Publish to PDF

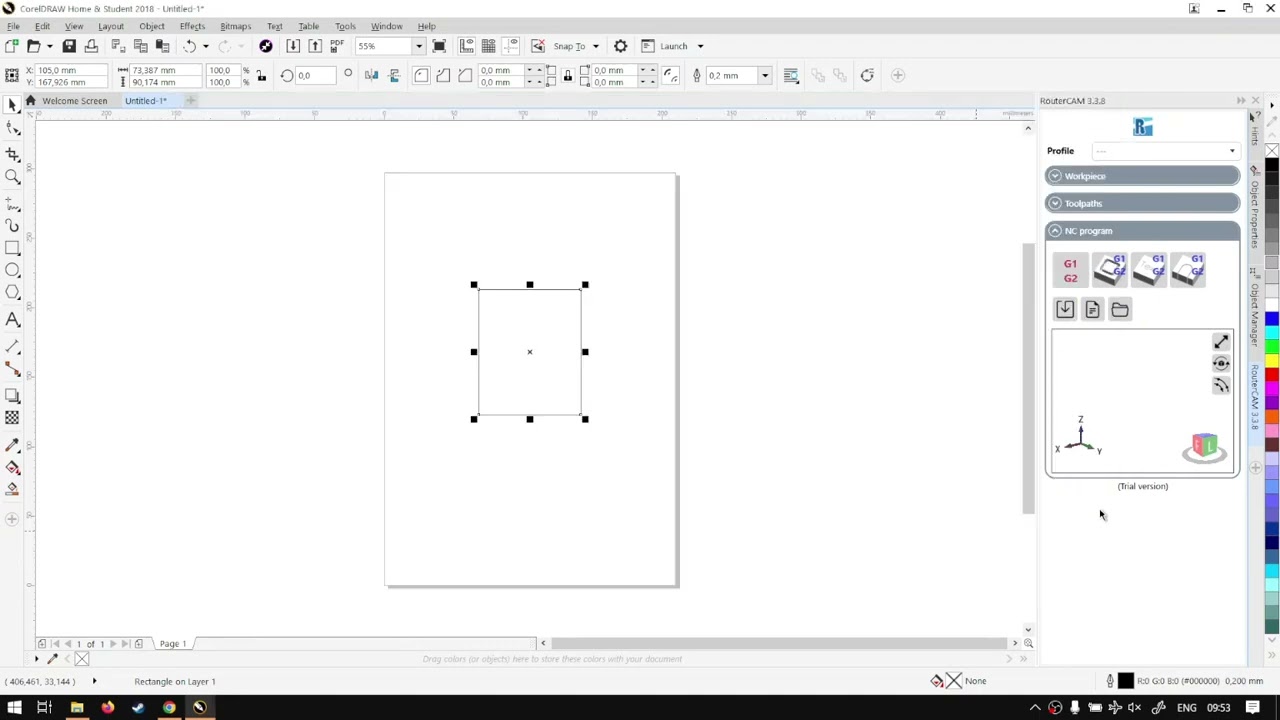[x=337, y=46]
